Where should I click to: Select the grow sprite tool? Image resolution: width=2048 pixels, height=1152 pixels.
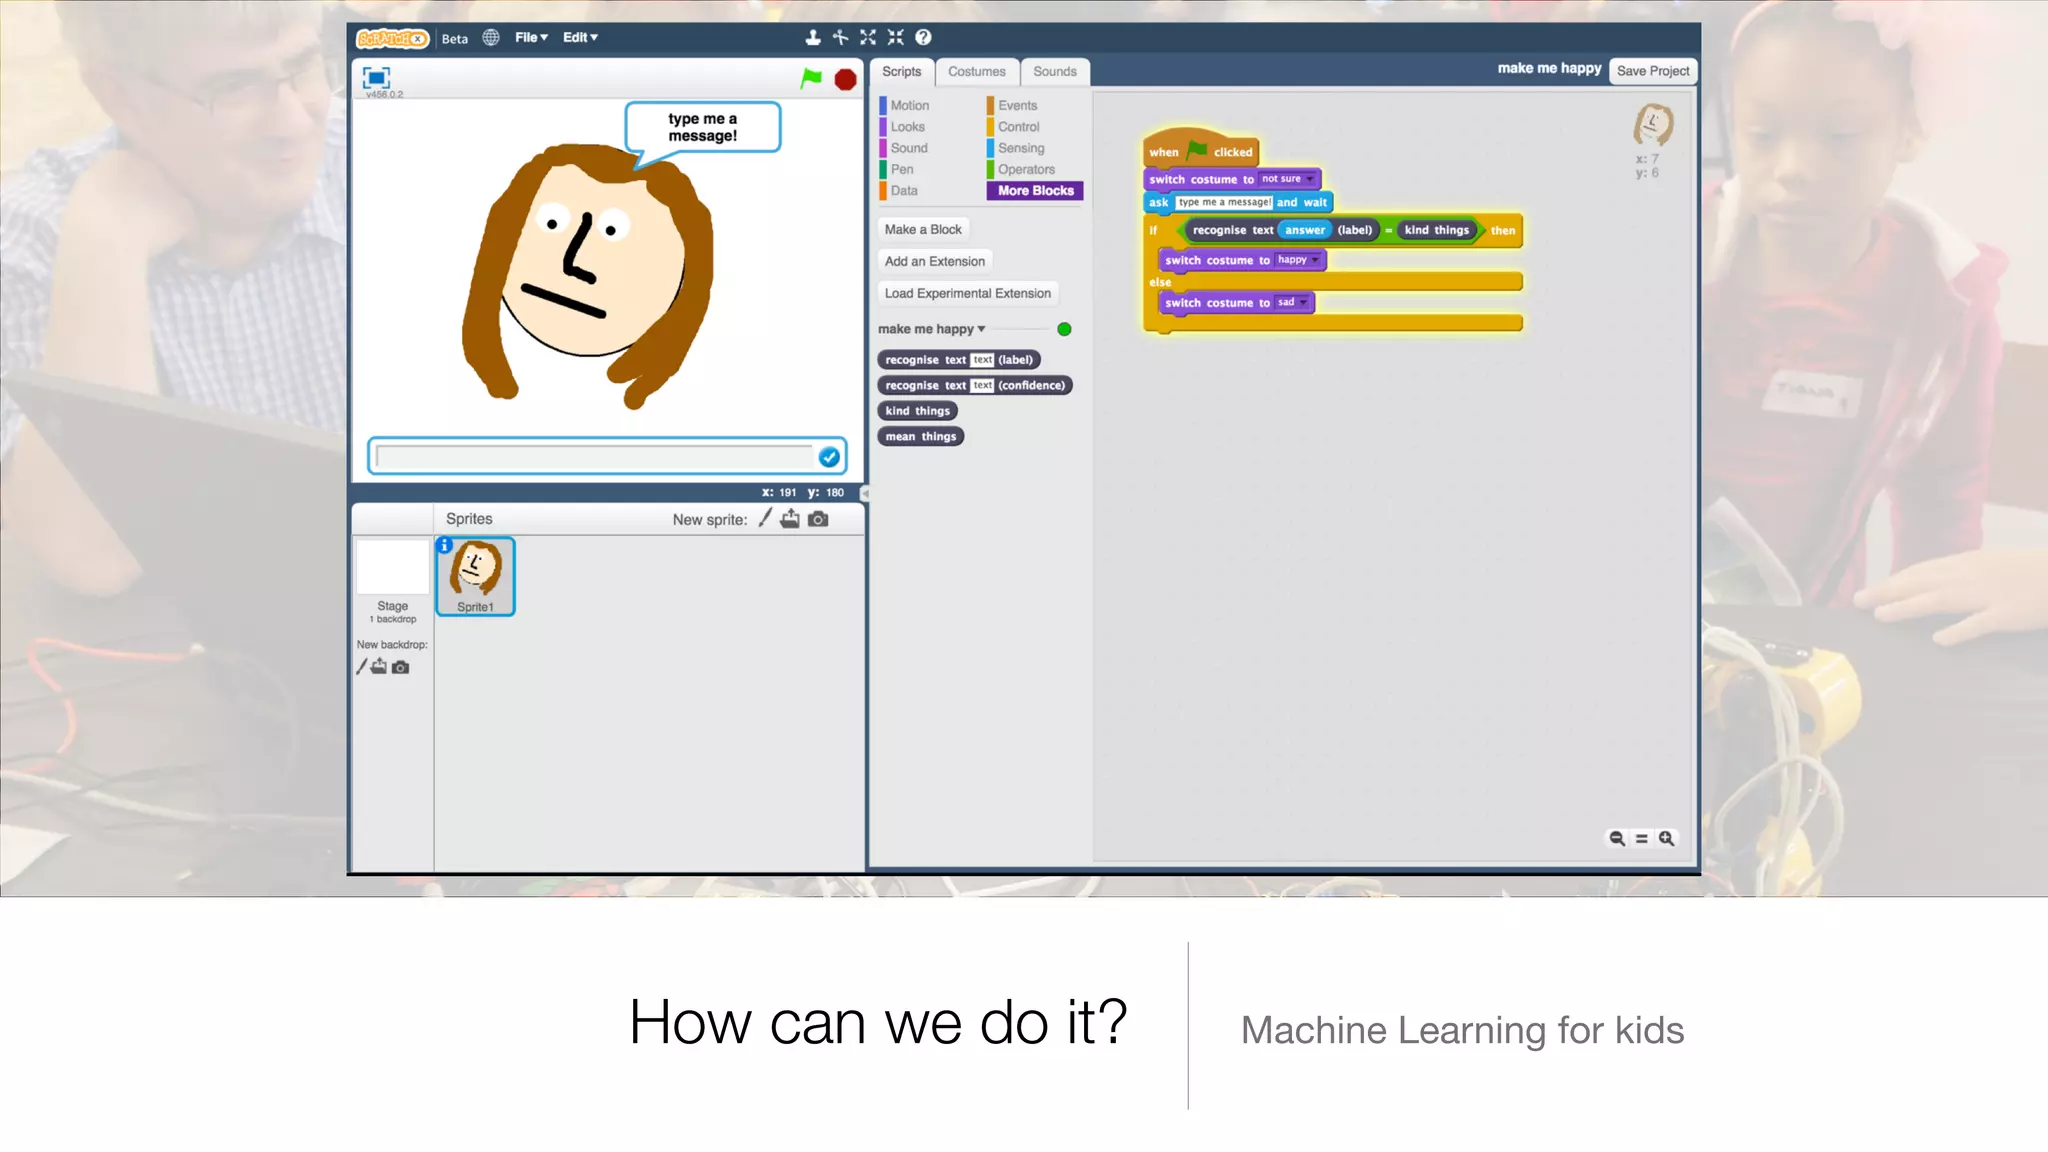[868, 37]
